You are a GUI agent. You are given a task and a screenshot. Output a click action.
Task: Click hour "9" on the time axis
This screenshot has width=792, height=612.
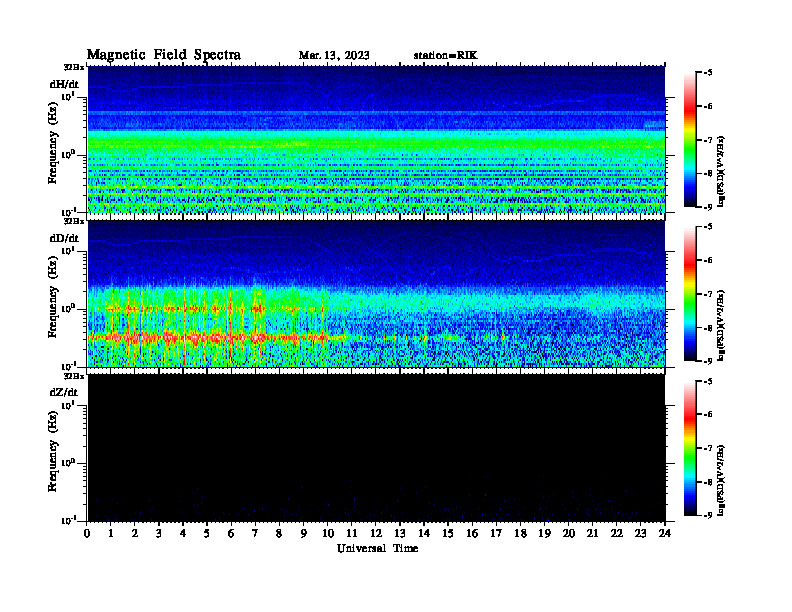coord(303,533)
